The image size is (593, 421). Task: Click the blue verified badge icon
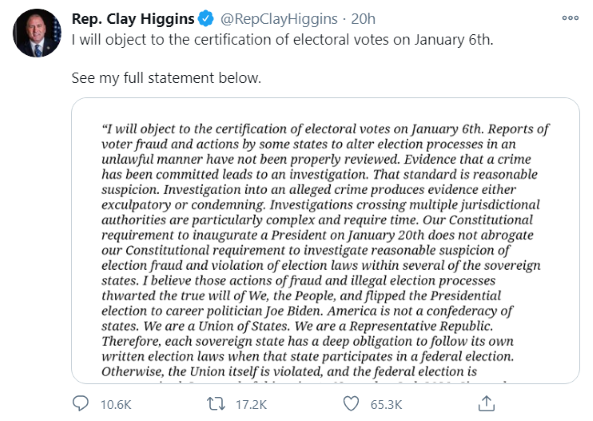[206, 19]
